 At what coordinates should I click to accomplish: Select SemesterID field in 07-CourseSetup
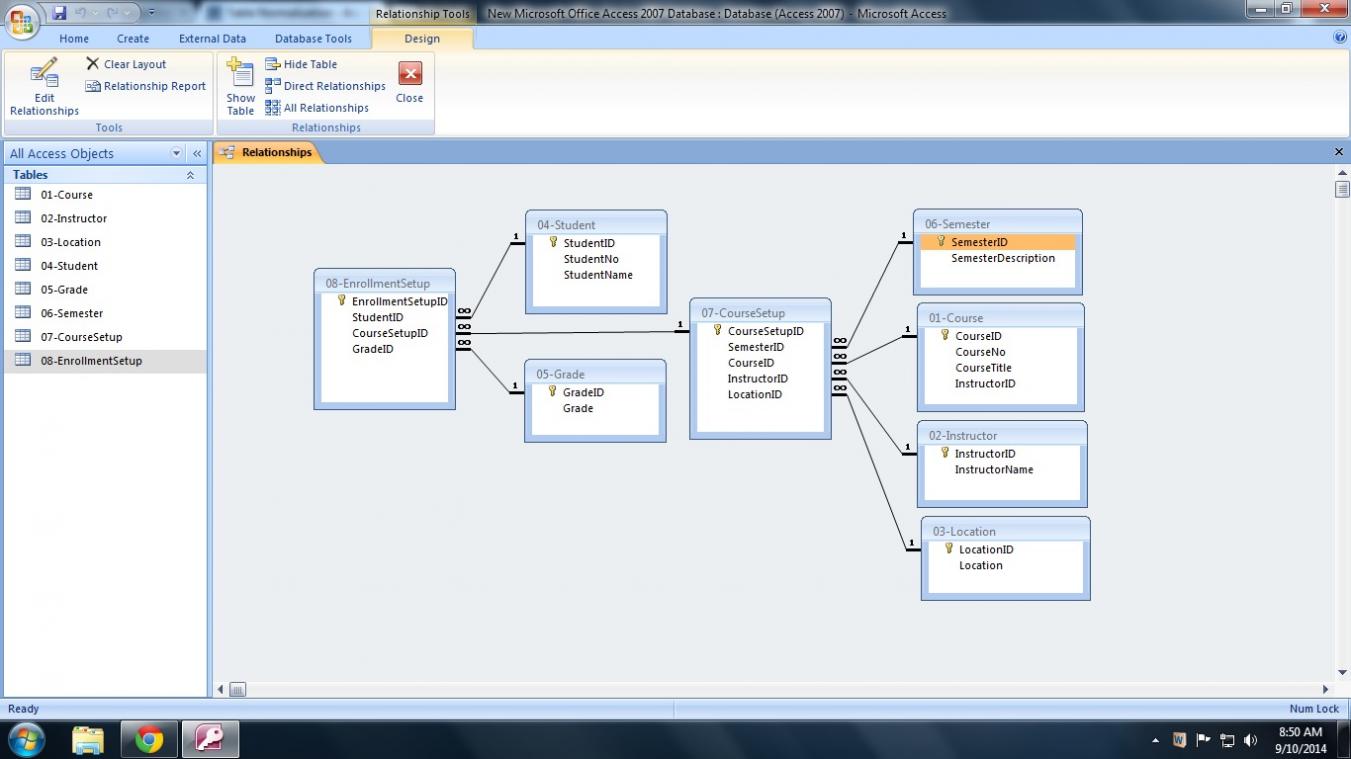tap(756, 347)
